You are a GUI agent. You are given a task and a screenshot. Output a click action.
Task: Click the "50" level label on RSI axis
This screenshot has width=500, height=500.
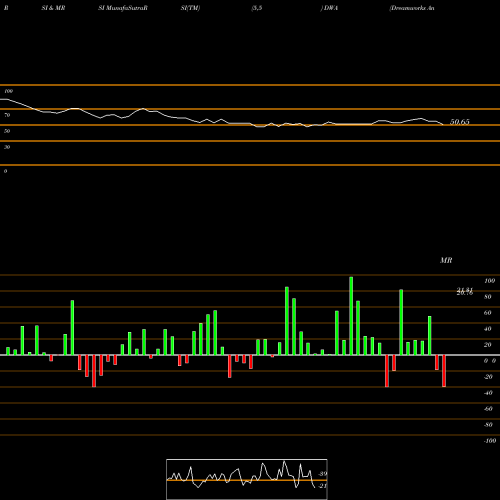tap(7, 131)
